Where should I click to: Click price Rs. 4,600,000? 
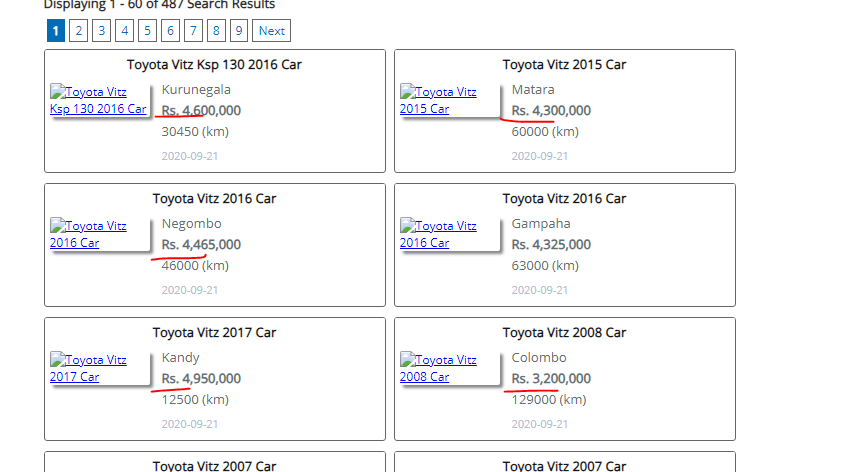pyautogui.click(x=201, y=111)
